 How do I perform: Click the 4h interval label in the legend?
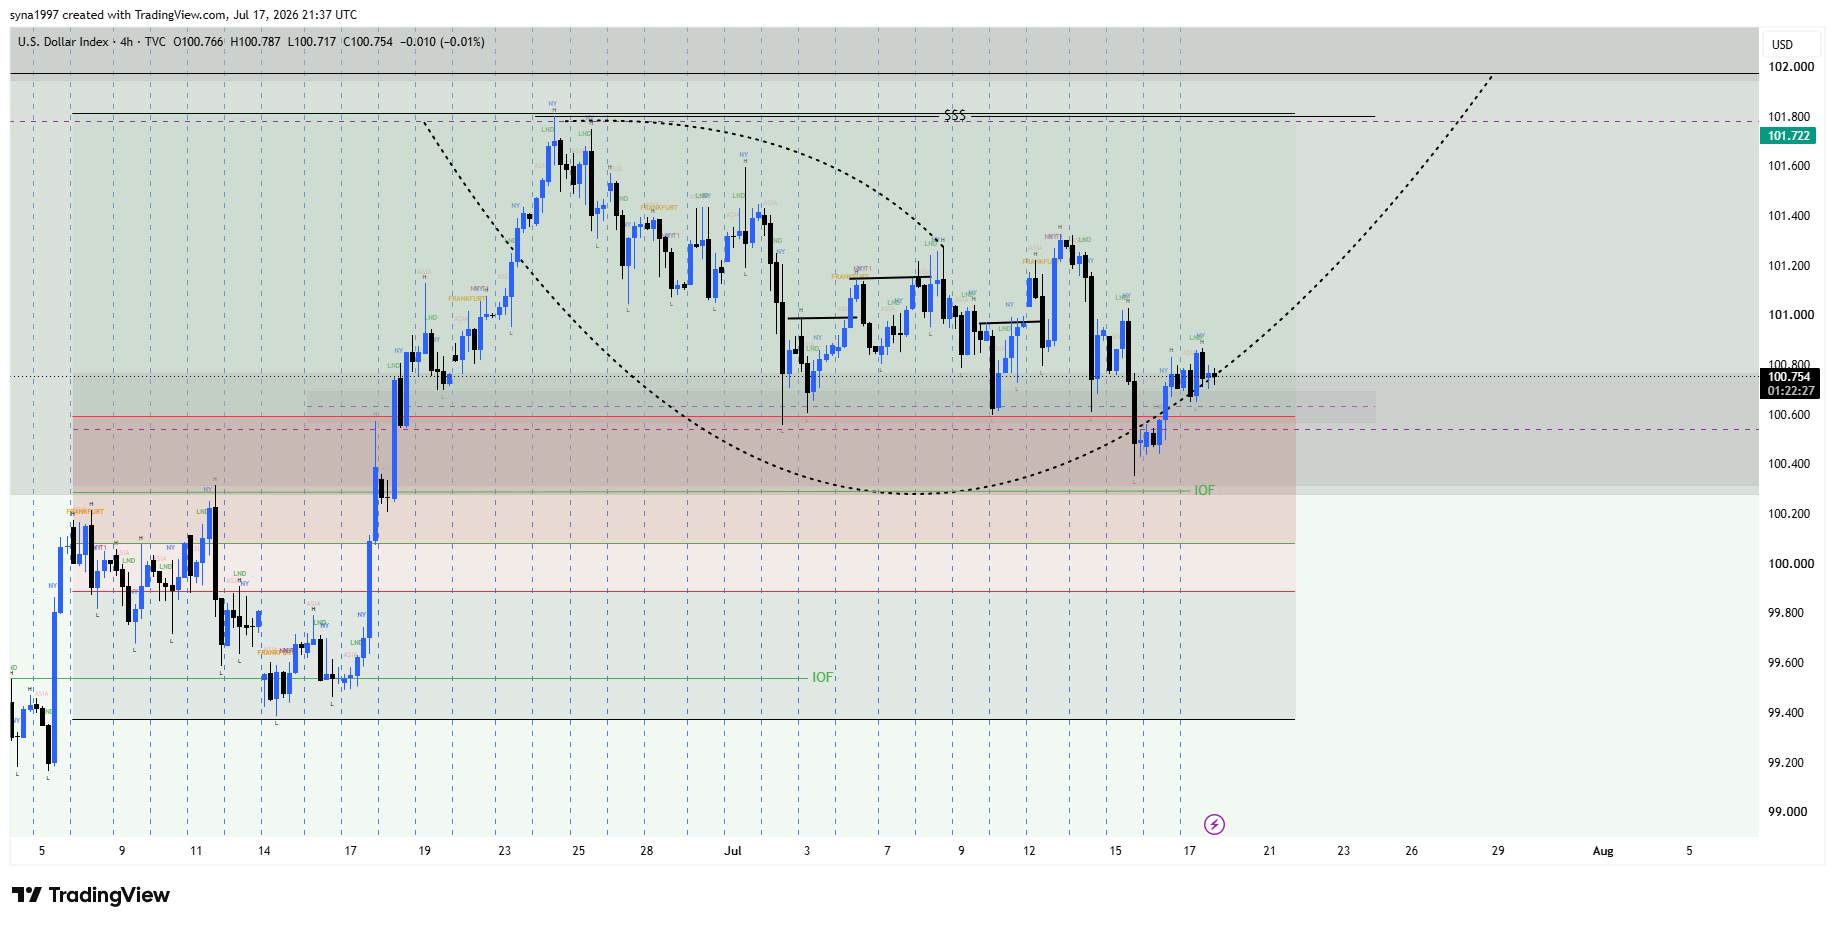[x=127, y=42]
